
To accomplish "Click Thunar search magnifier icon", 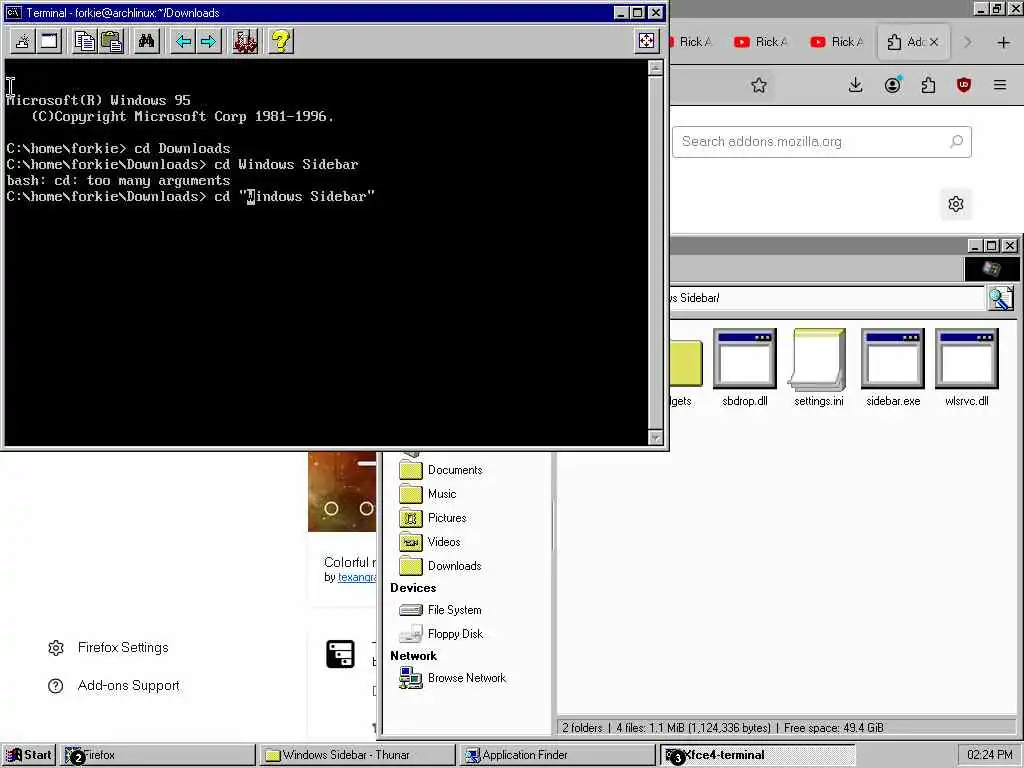I will 1000,298.
